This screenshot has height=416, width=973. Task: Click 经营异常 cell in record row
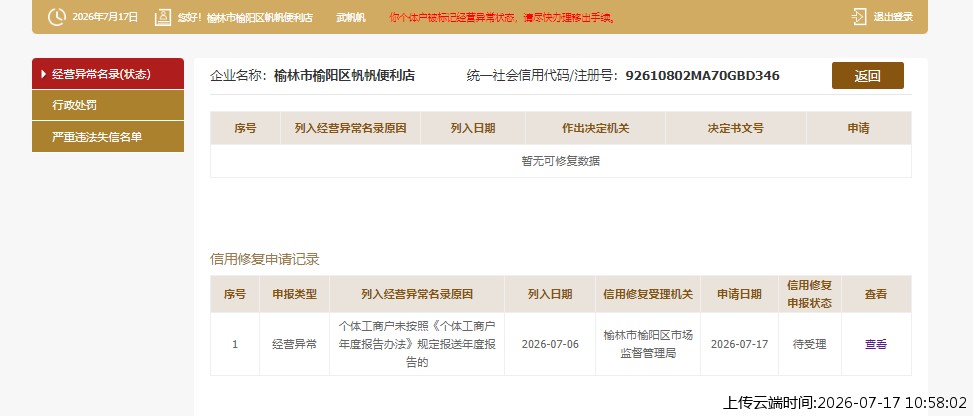coord(294,344)
